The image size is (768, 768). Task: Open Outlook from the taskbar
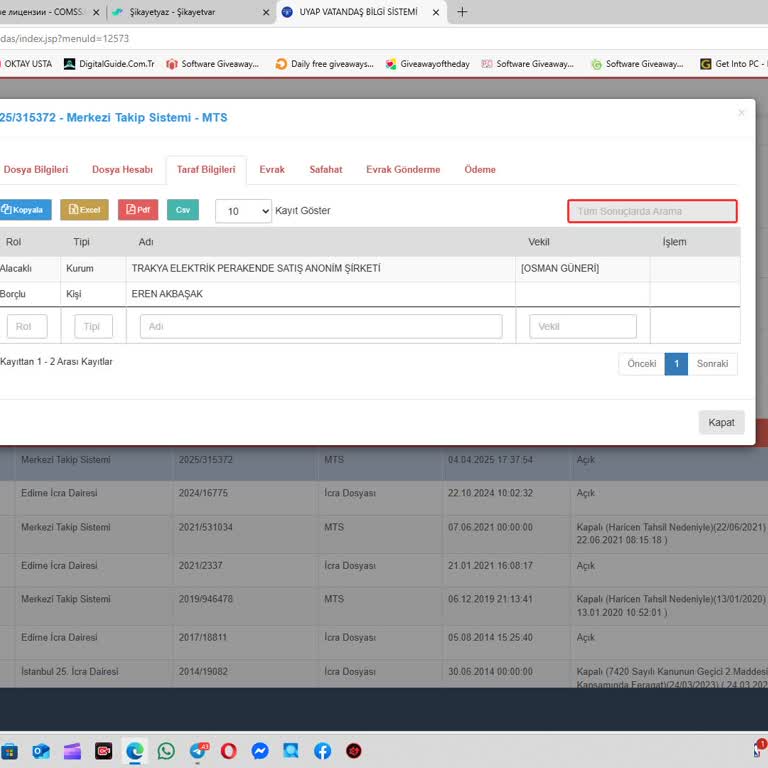41,750
